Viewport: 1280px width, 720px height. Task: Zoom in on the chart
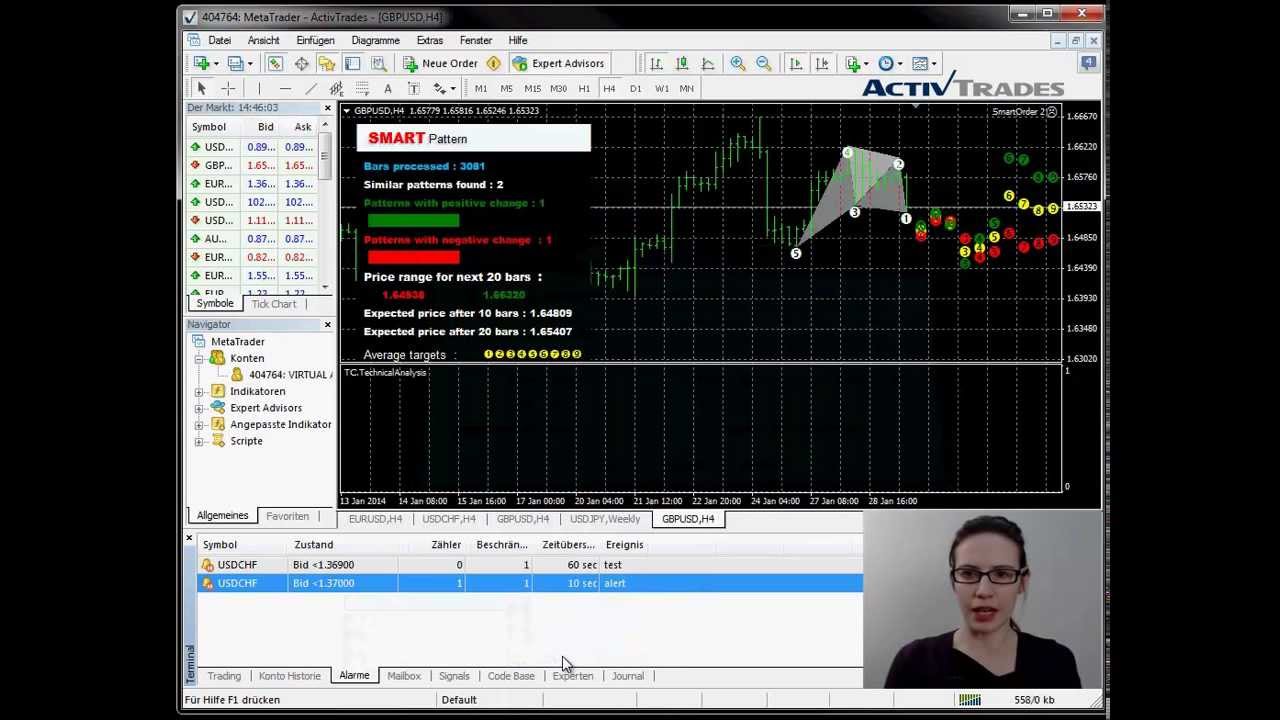pos(738,63)
